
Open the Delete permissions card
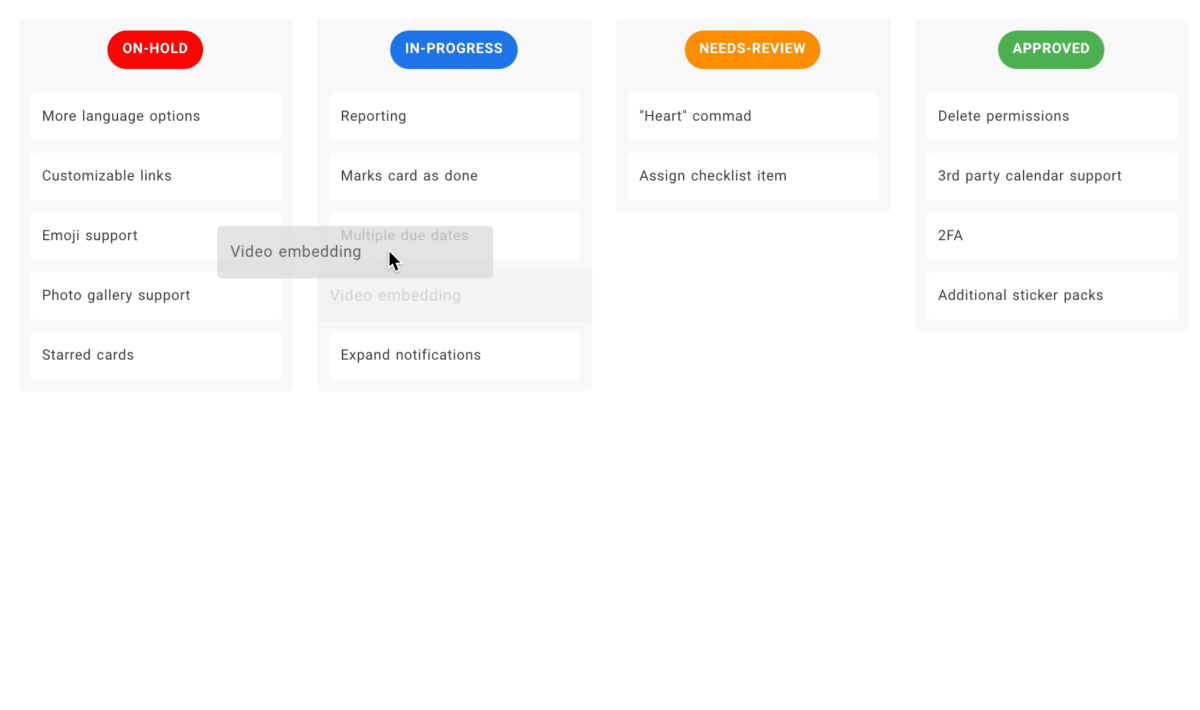pyautogui.click(x=1051, y=116)
